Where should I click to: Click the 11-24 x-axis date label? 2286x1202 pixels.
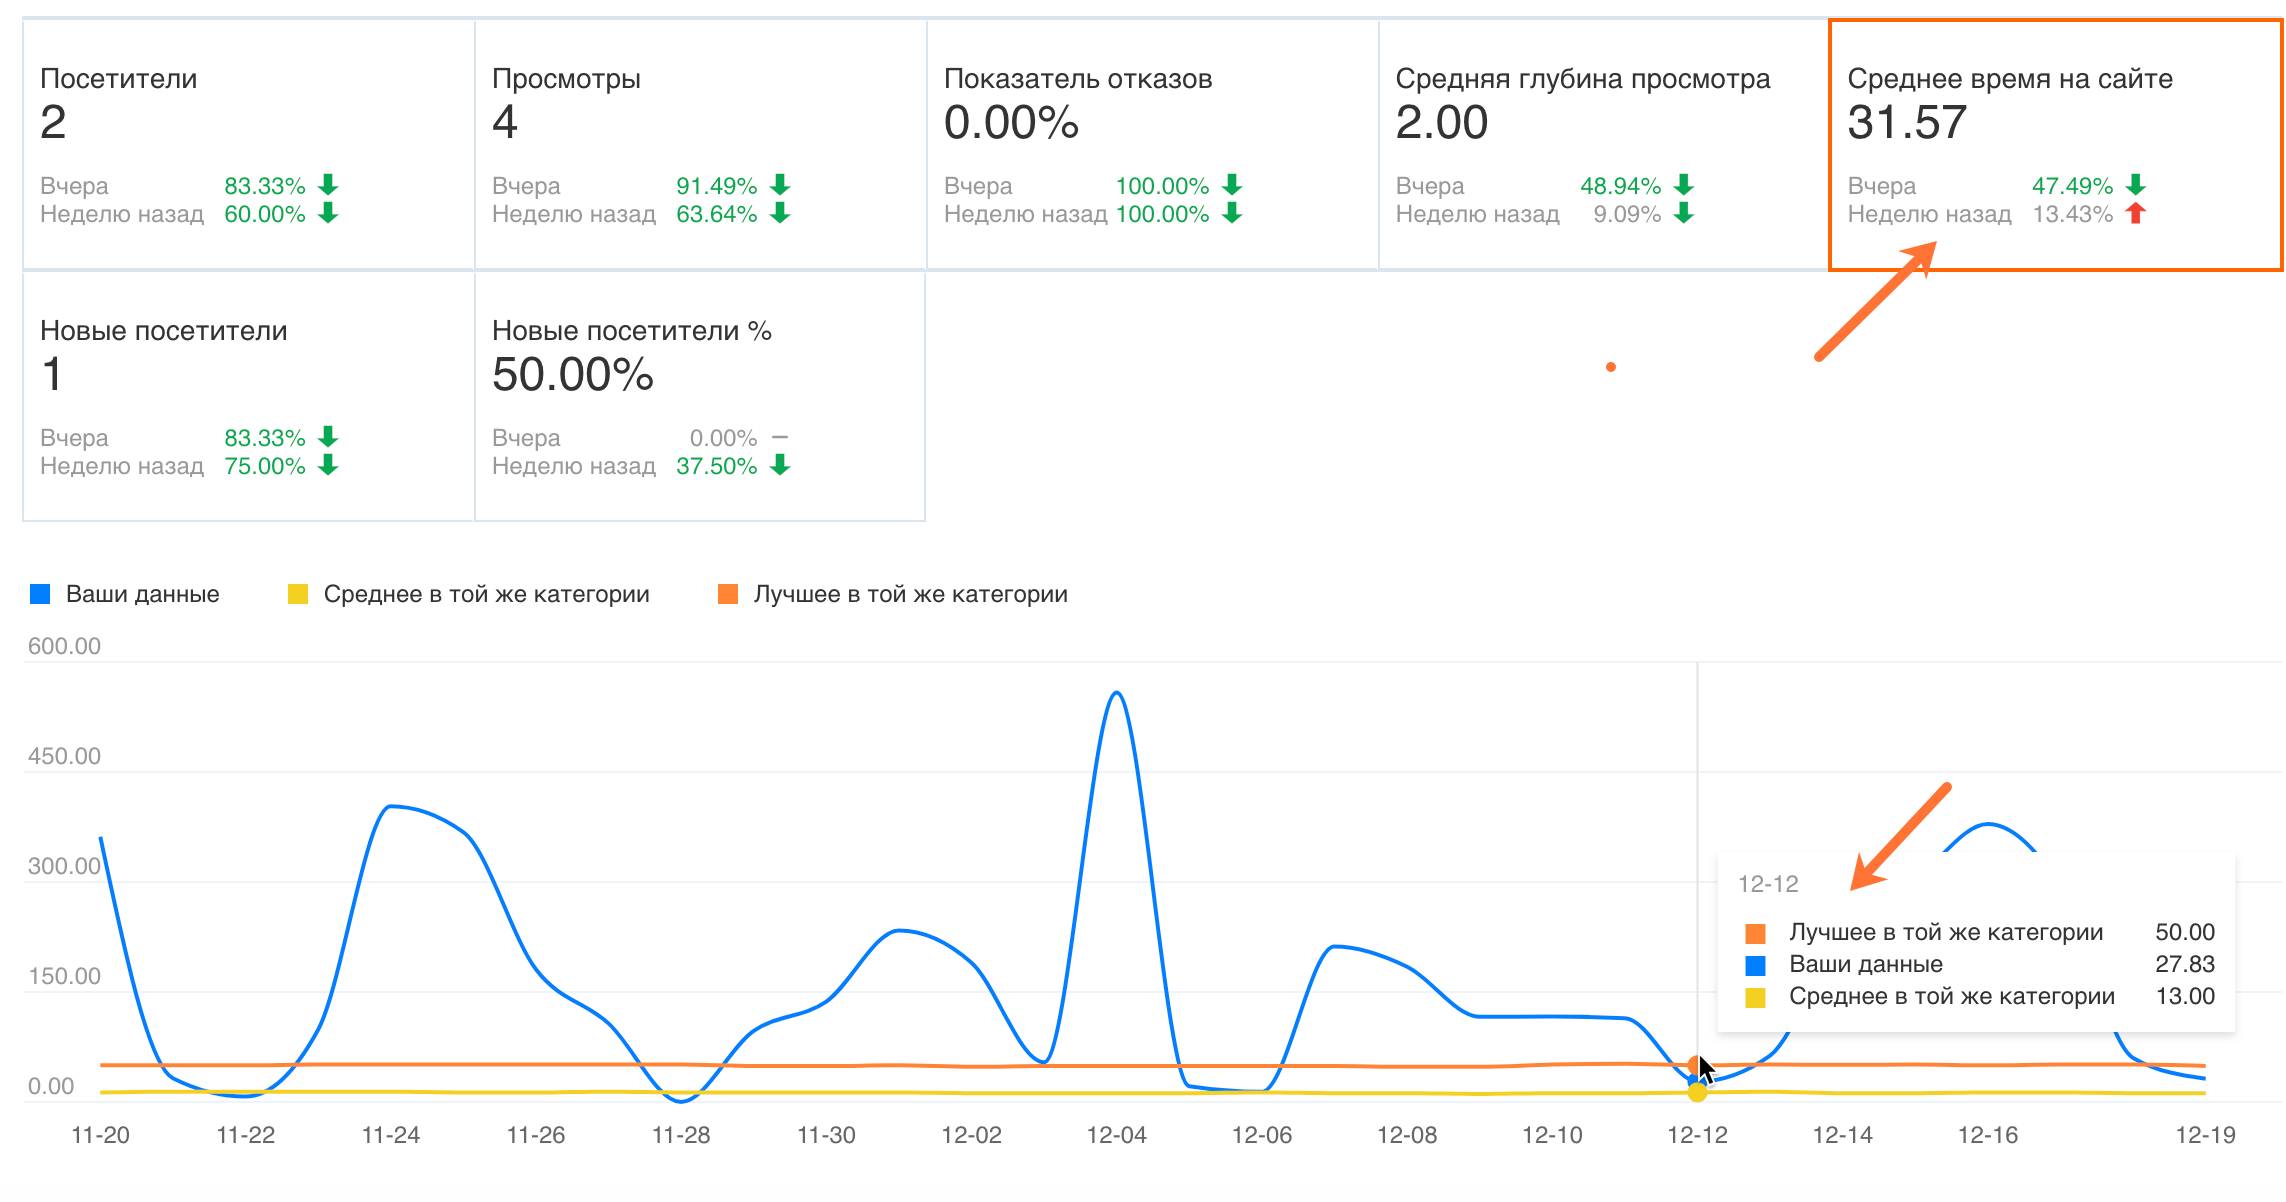click(x=391, y=1135)
